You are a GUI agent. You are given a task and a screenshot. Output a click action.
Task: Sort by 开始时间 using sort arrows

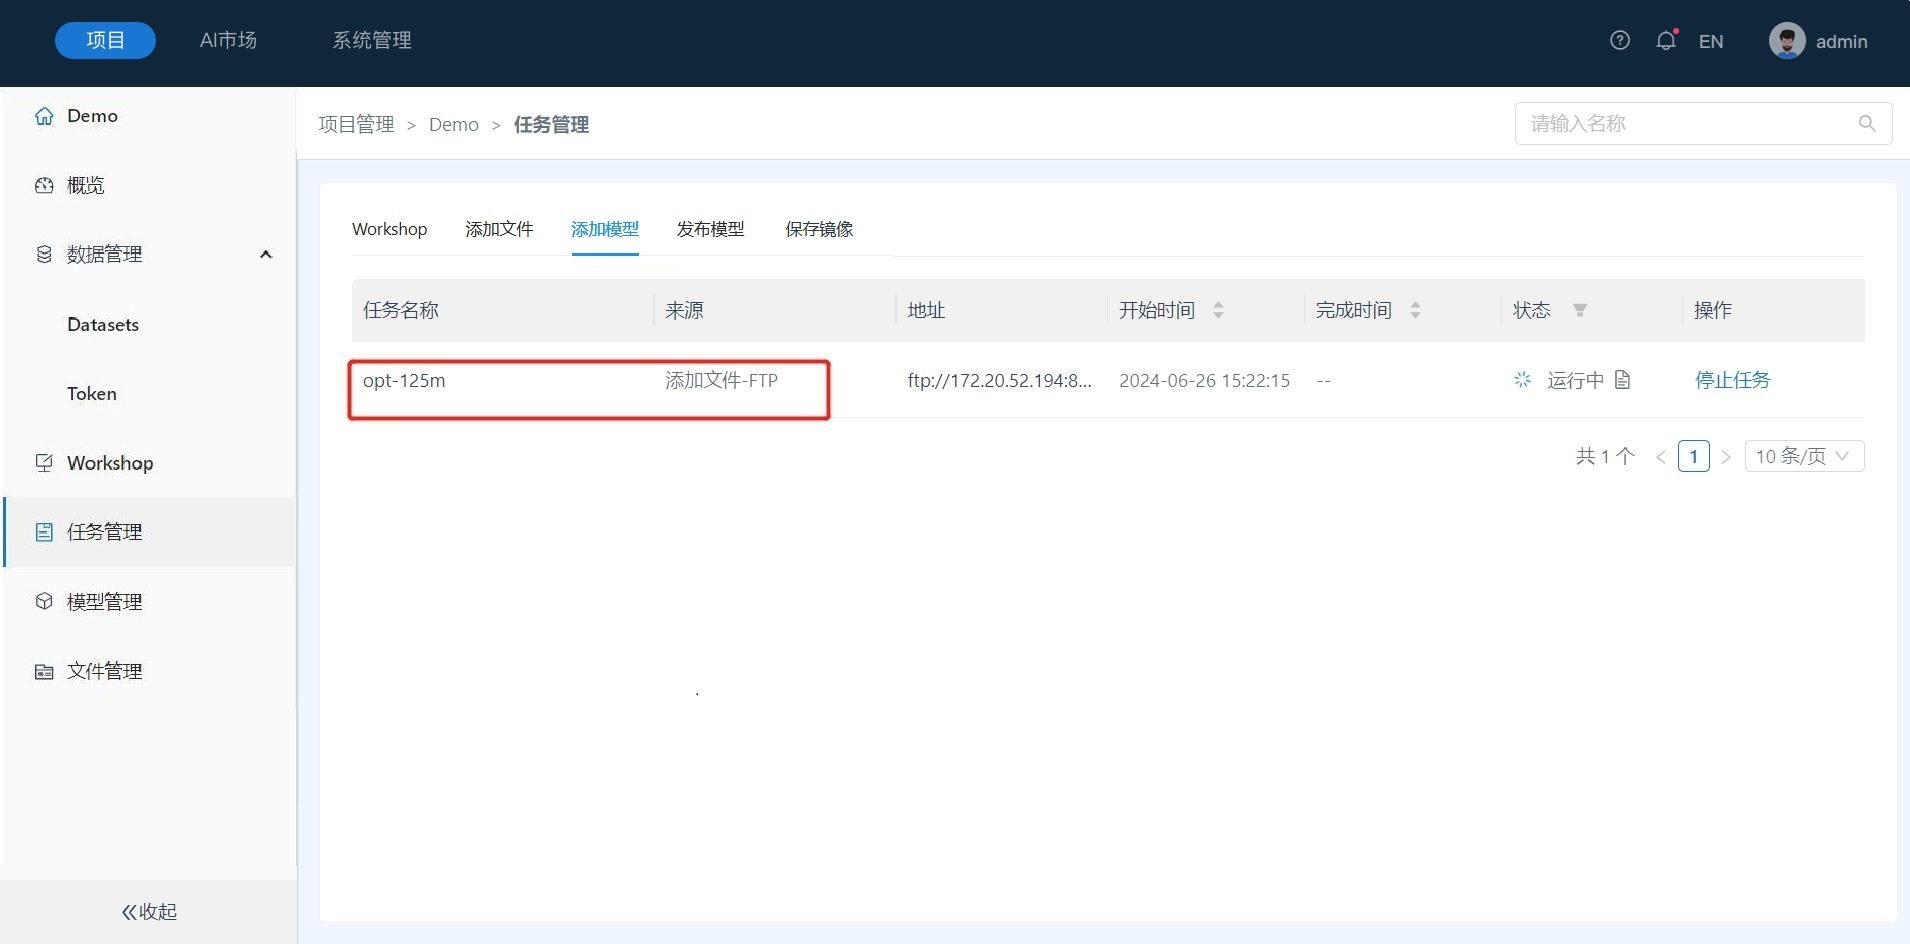point(1218,311)
